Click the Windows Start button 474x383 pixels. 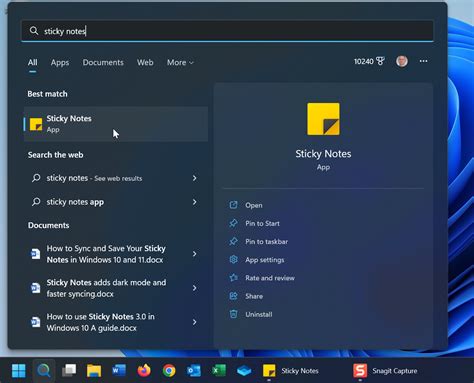(x=19, y=370)
